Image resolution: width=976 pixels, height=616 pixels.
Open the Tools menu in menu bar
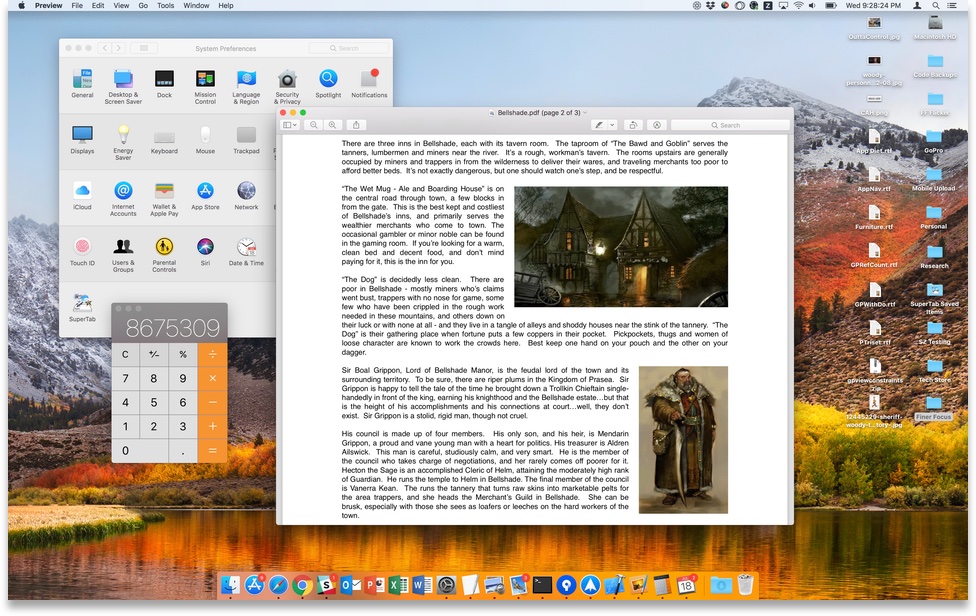tap(165, 6)
